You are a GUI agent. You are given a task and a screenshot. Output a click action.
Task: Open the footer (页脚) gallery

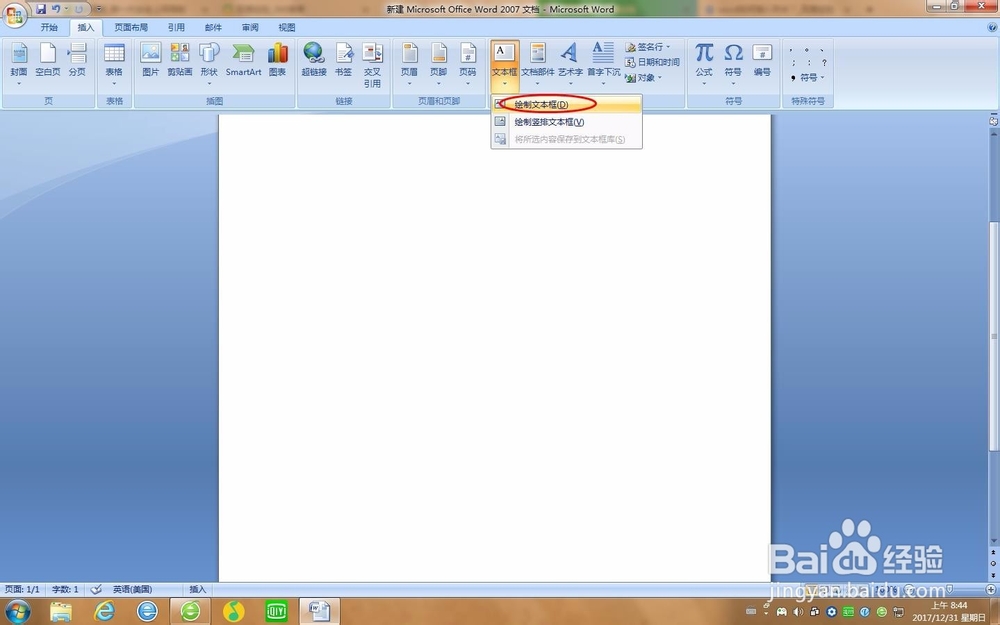[x=439, y=64]
